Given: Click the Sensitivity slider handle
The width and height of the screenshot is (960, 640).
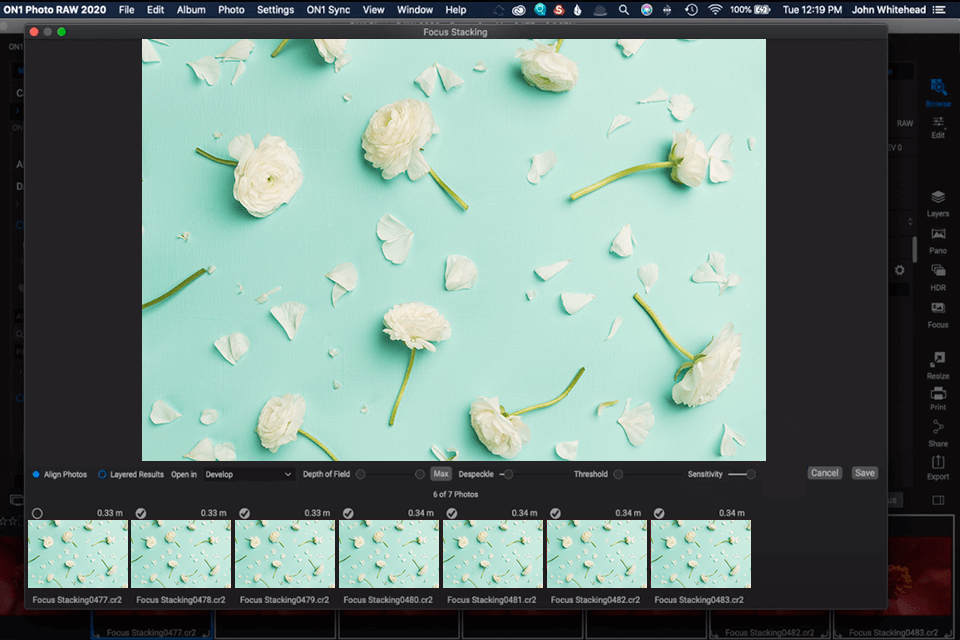Looking at the screenshot, I should coord(751,474).
